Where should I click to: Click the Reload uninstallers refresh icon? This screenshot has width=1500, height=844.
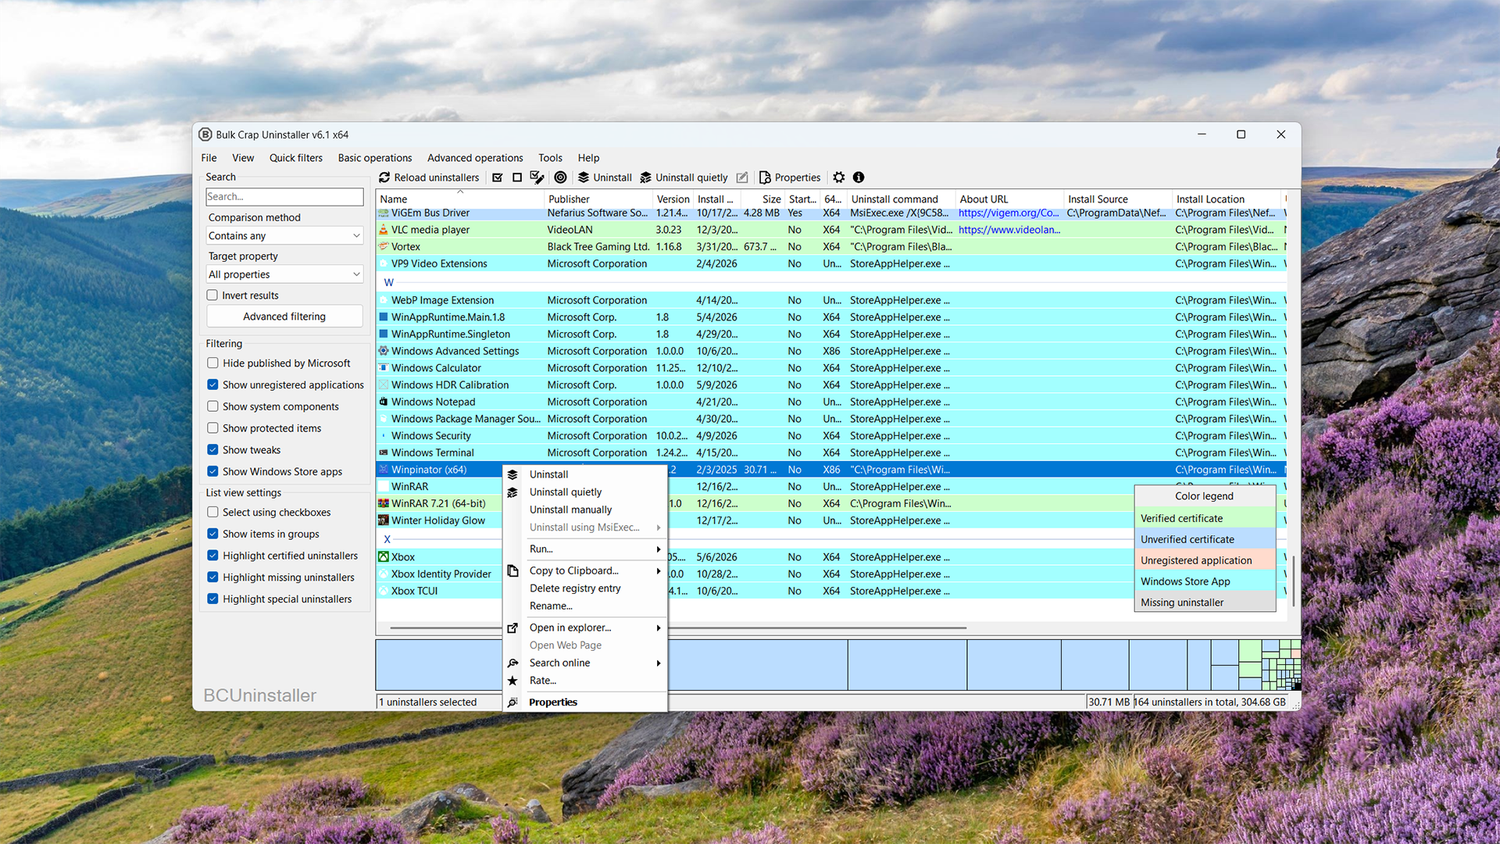[384, 177]
